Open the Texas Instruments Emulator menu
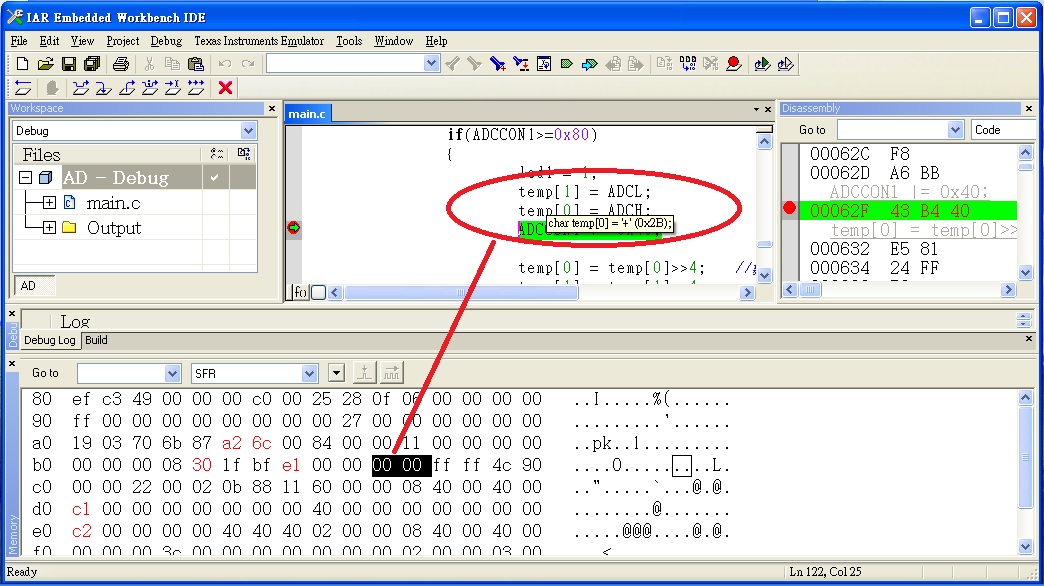 (259, 41)
